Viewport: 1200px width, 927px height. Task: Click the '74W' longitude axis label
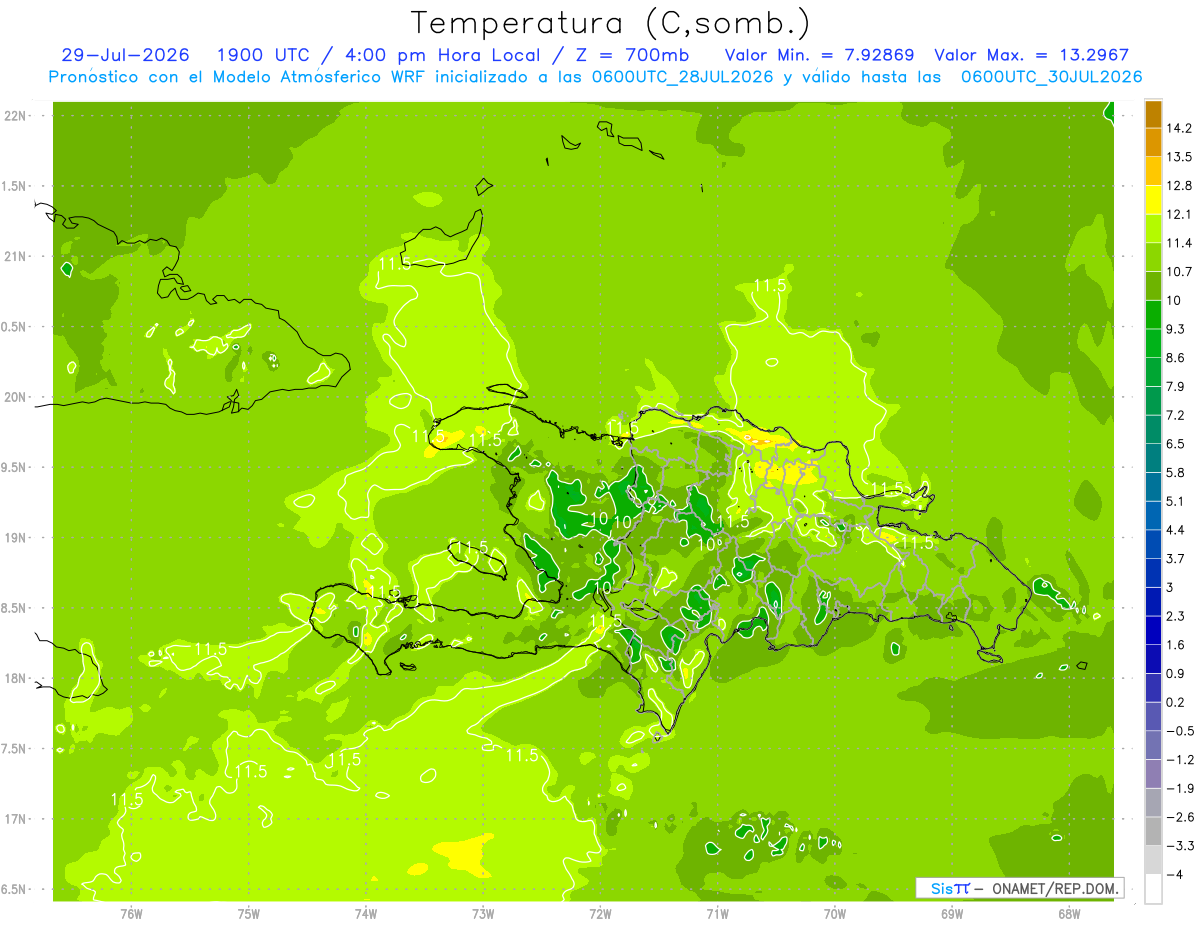[x=366, y=914]
